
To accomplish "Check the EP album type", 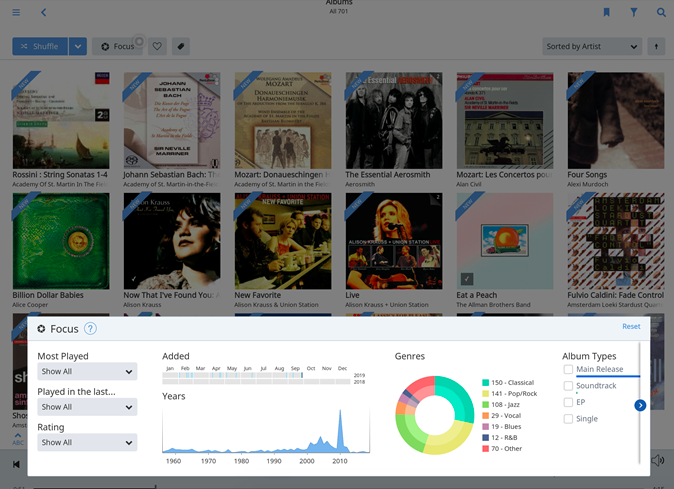I will coord(568,402).
